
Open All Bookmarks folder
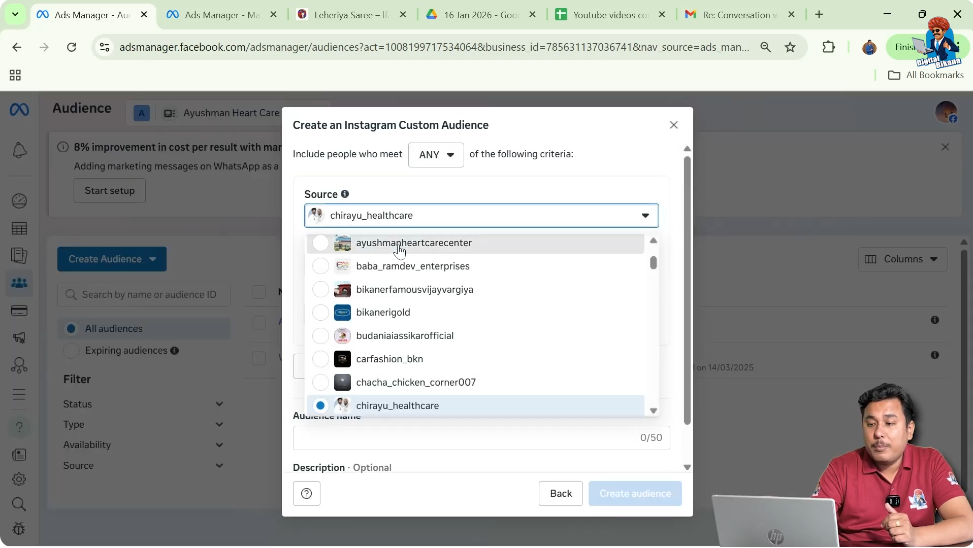(926, 75)
